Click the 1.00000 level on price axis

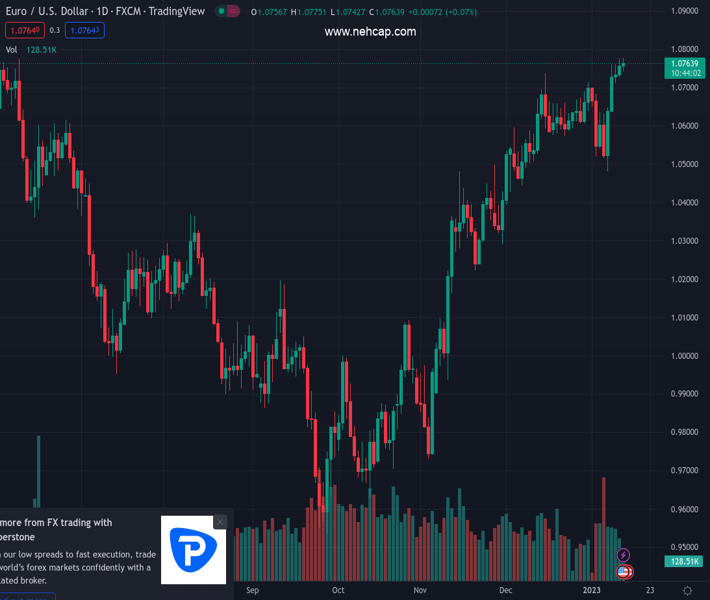tap(684, 356)
